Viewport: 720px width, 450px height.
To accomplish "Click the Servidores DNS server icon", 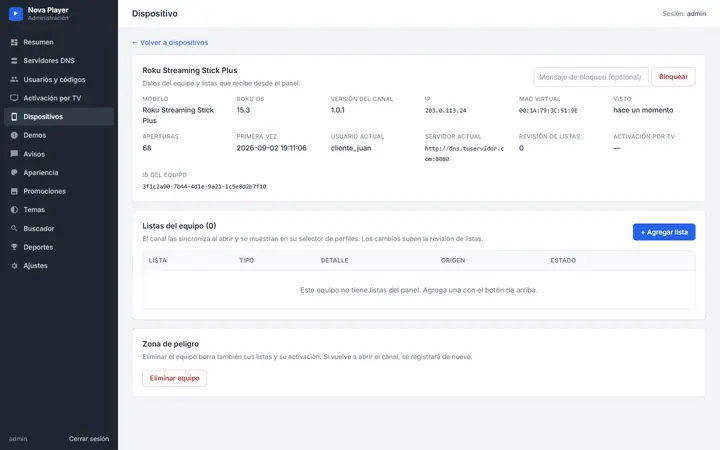I will pyautogui.click(x=14, y=61).
